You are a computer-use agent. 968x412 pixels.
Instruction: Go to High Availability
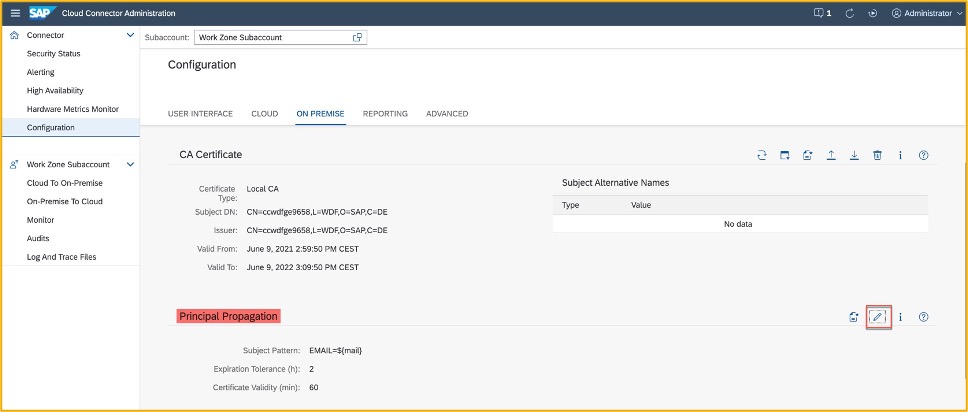click(x=55, y=90)
